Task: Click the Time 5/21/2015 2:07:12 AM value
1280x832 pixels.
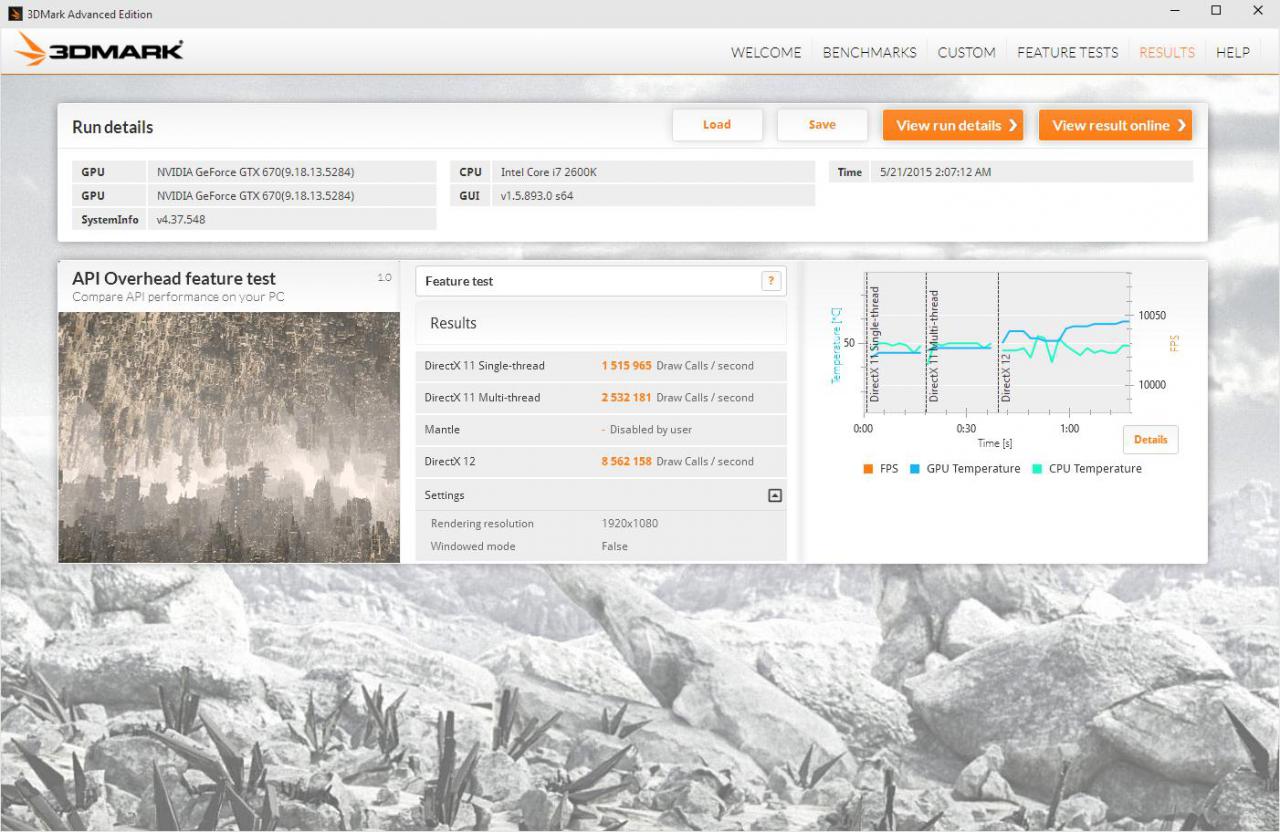Action: [x=936, y=172]
